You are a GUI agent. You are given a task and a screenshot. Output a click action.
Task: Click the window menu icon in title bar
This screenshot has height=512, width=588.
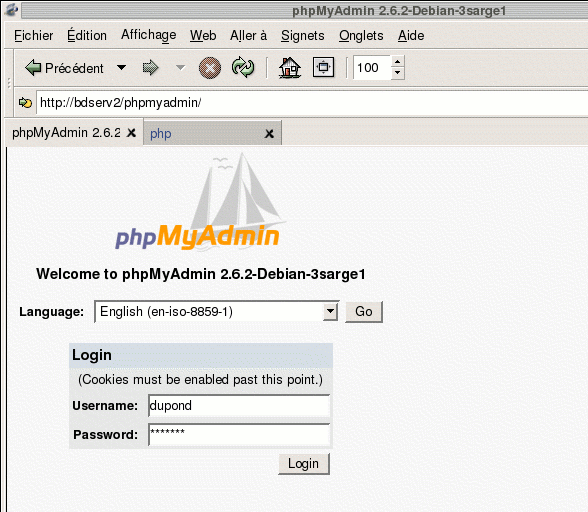11,10
